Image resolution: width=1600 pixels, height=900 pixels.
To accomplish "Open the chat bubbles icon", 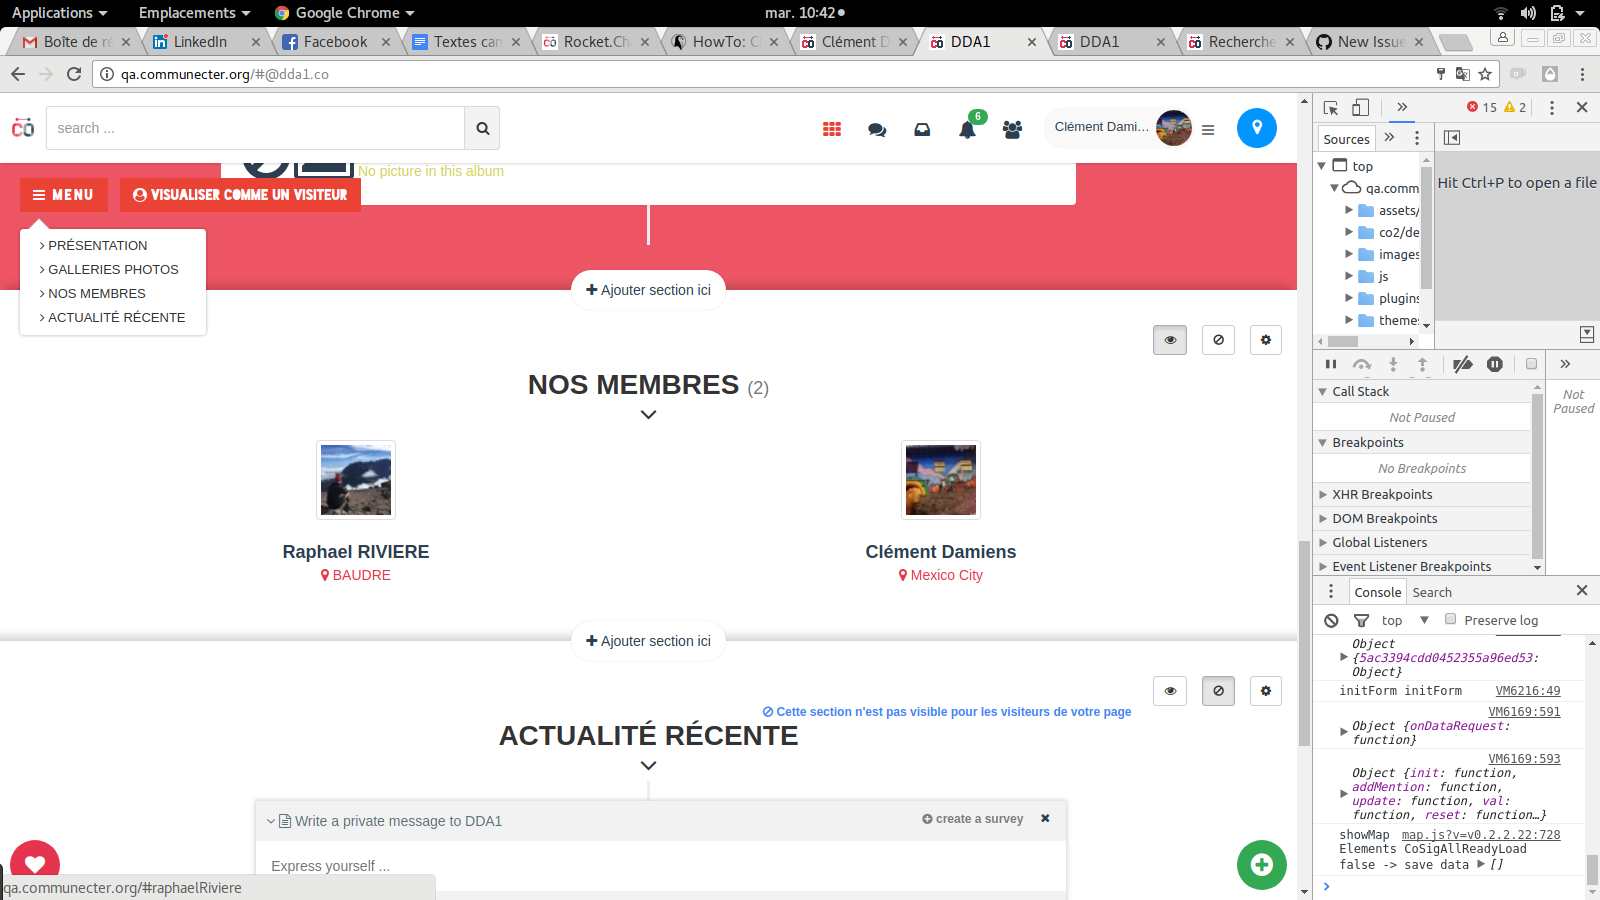I will click(877, 130).
